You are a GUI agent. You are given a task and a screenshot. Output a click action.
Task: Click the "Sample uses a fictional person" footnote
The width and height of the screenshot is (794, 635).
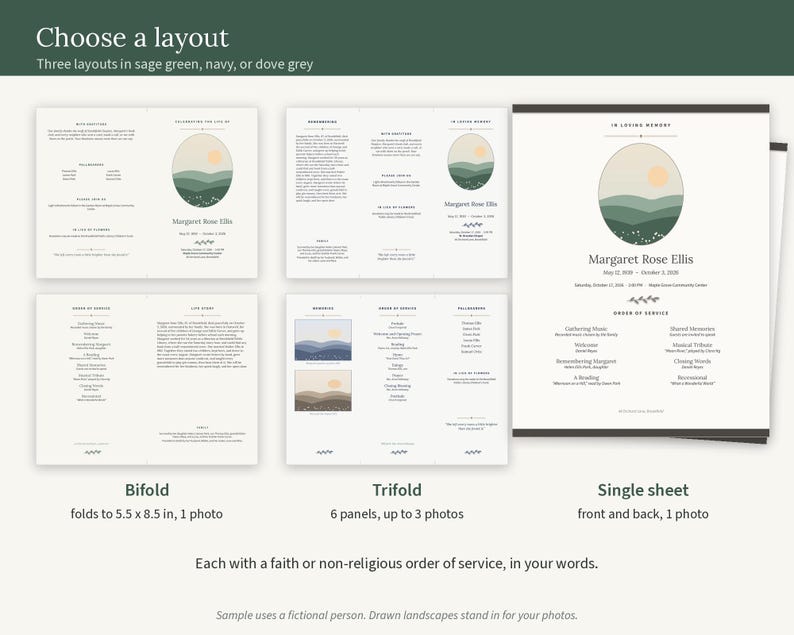tap(396, 615)
